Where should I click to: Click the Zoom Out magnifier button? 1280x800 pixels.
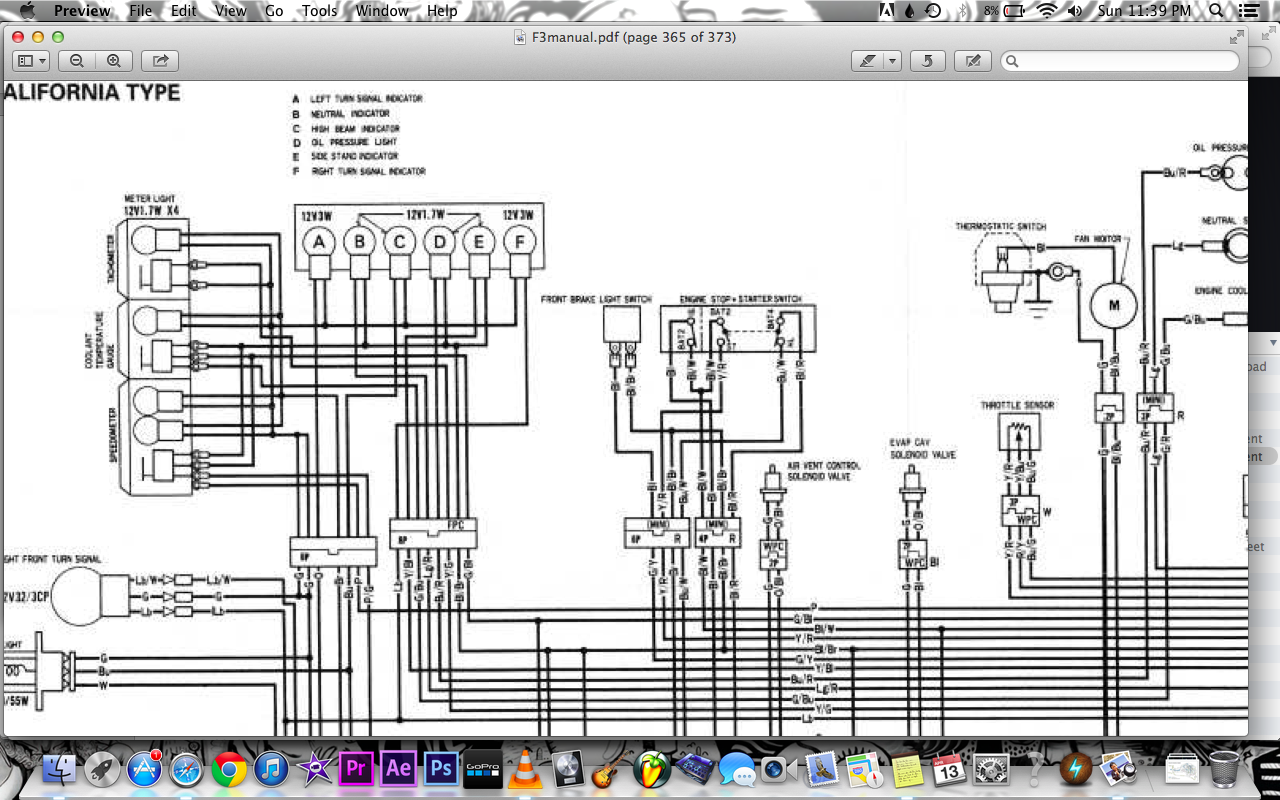77,61
